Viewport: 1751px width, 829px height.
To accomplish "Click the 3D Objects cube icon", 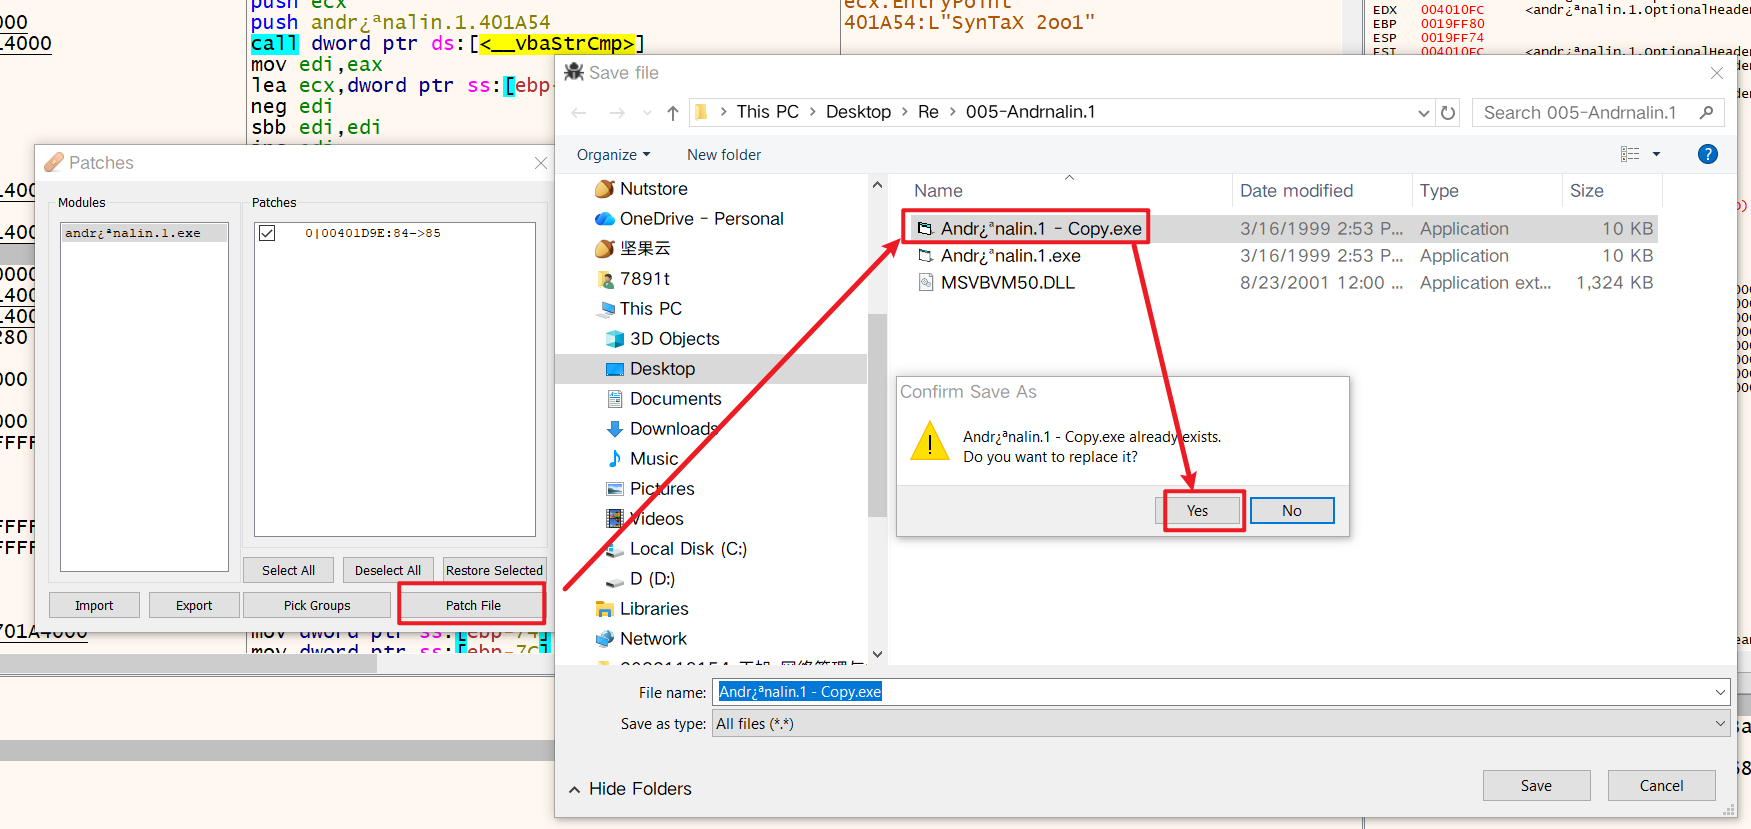I will point(615,339).
